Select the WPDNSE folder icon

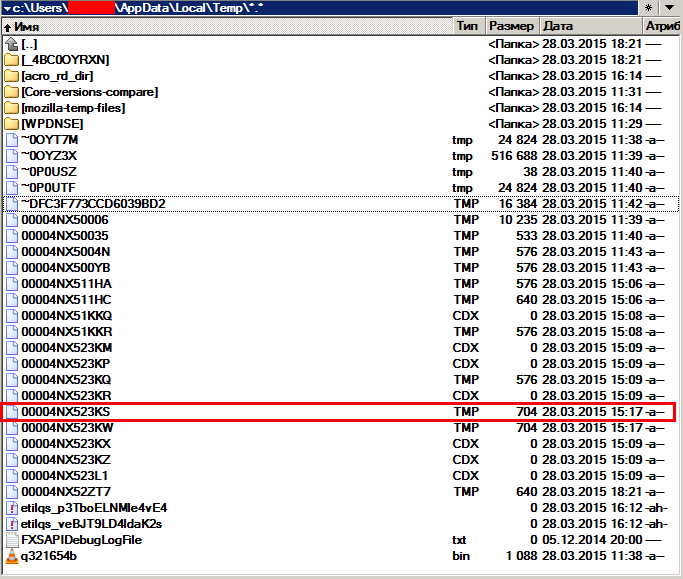pyautogui.click(x=11, y=124)
